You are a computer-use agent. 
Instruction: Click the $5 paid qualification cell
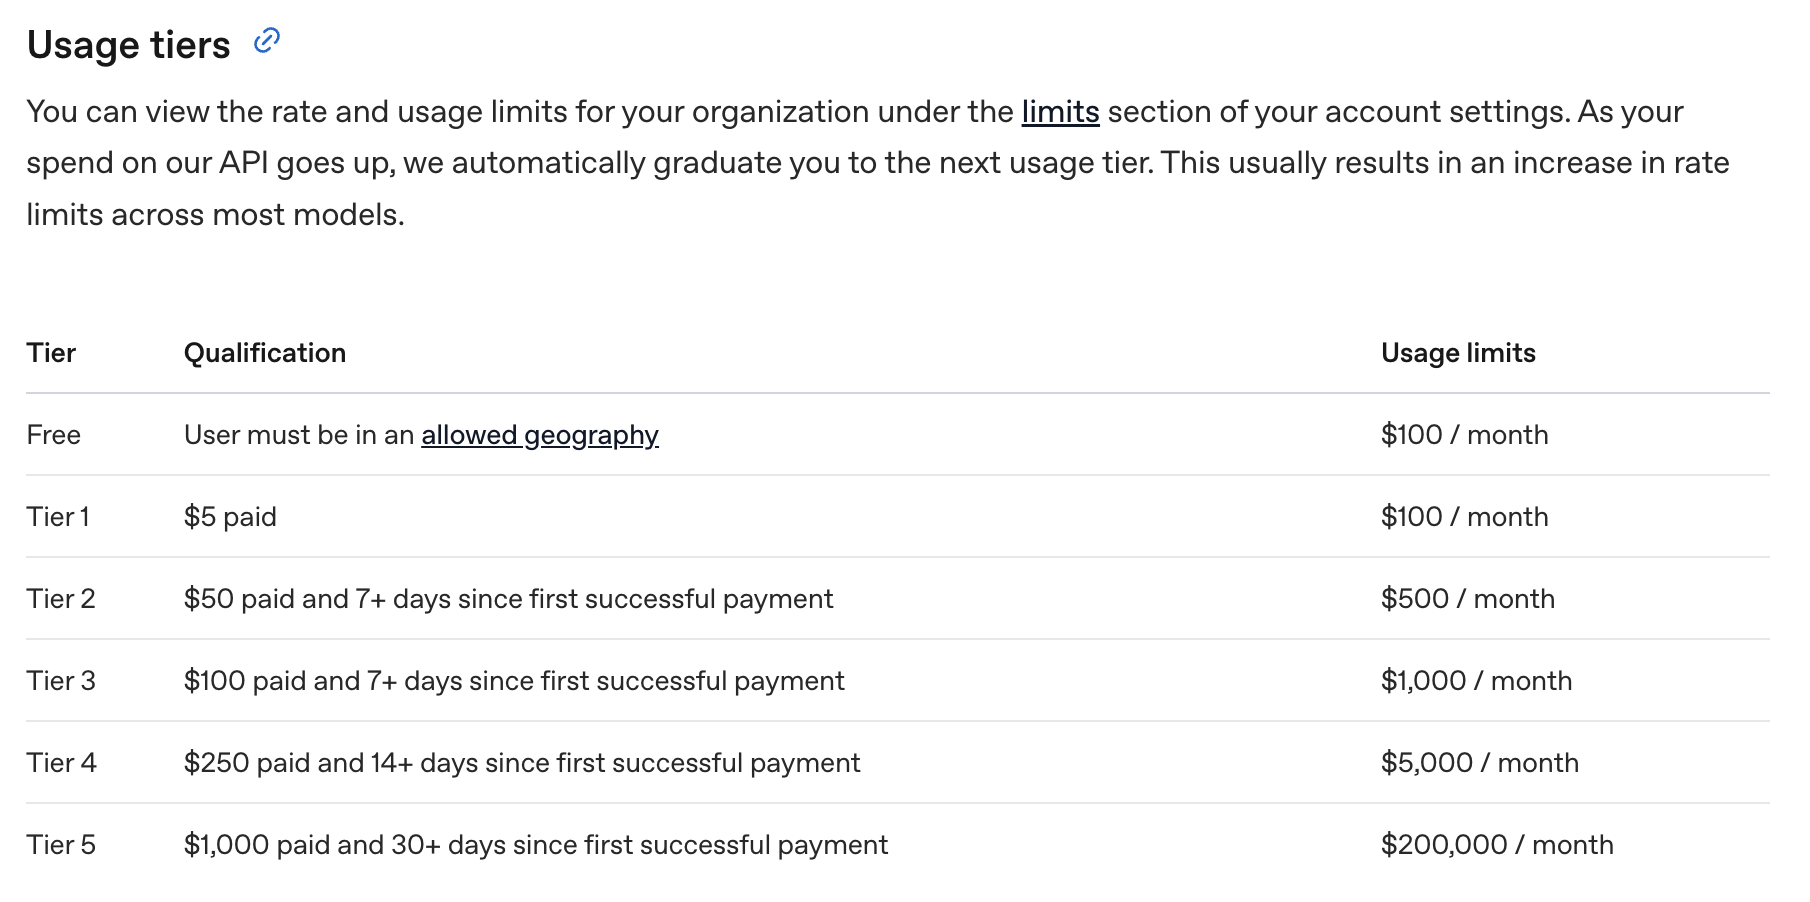[230, 517]
